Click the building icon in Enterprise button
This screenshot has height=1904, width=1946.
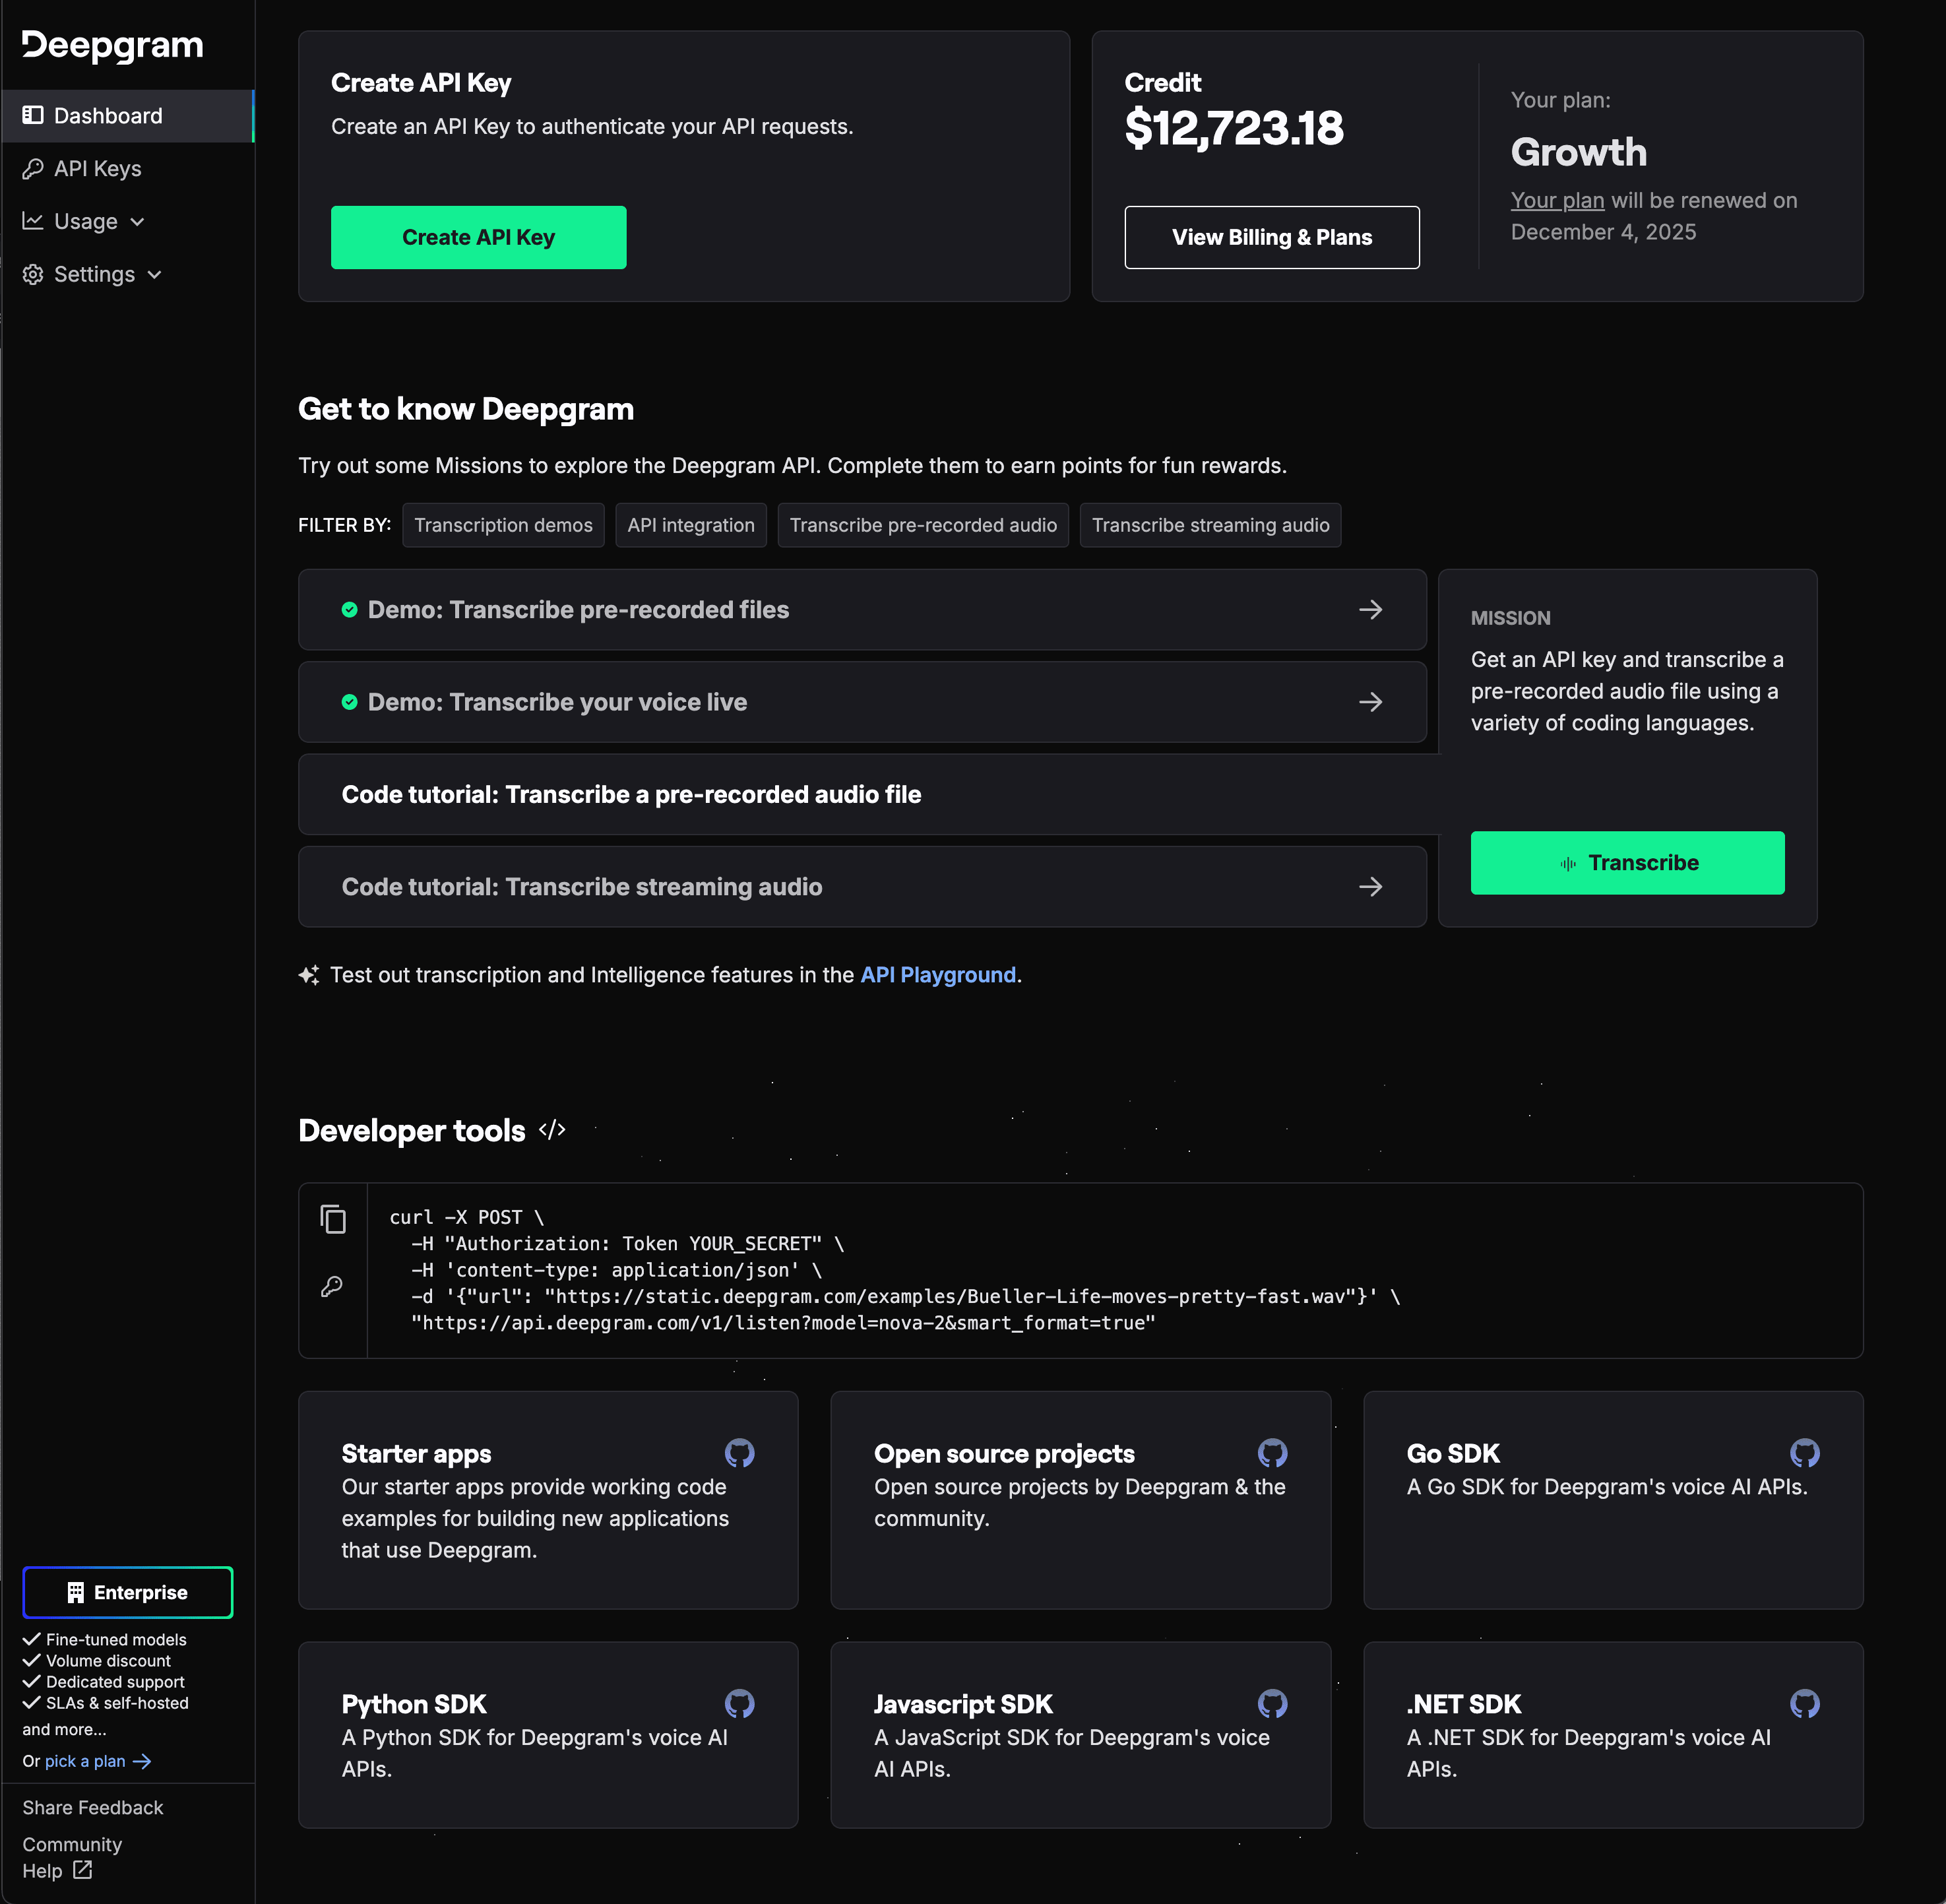click(76, 1592)
